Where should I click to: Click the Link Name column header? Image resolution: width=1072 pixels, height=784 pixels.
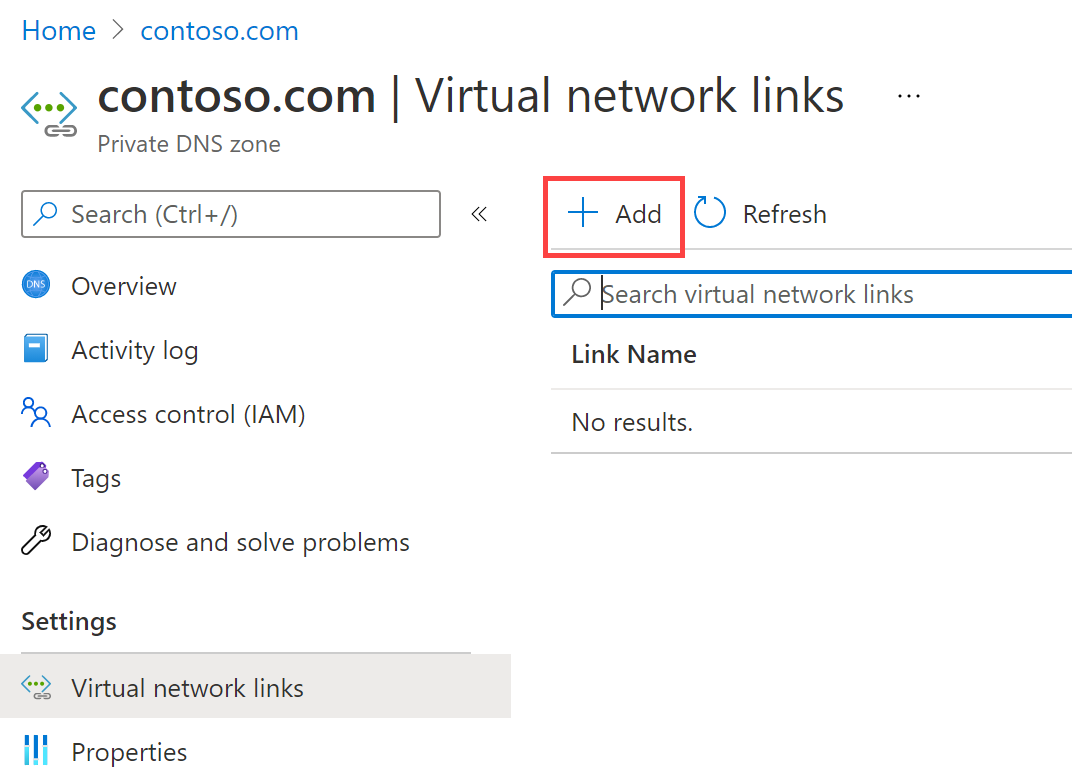tap(633, 354)
